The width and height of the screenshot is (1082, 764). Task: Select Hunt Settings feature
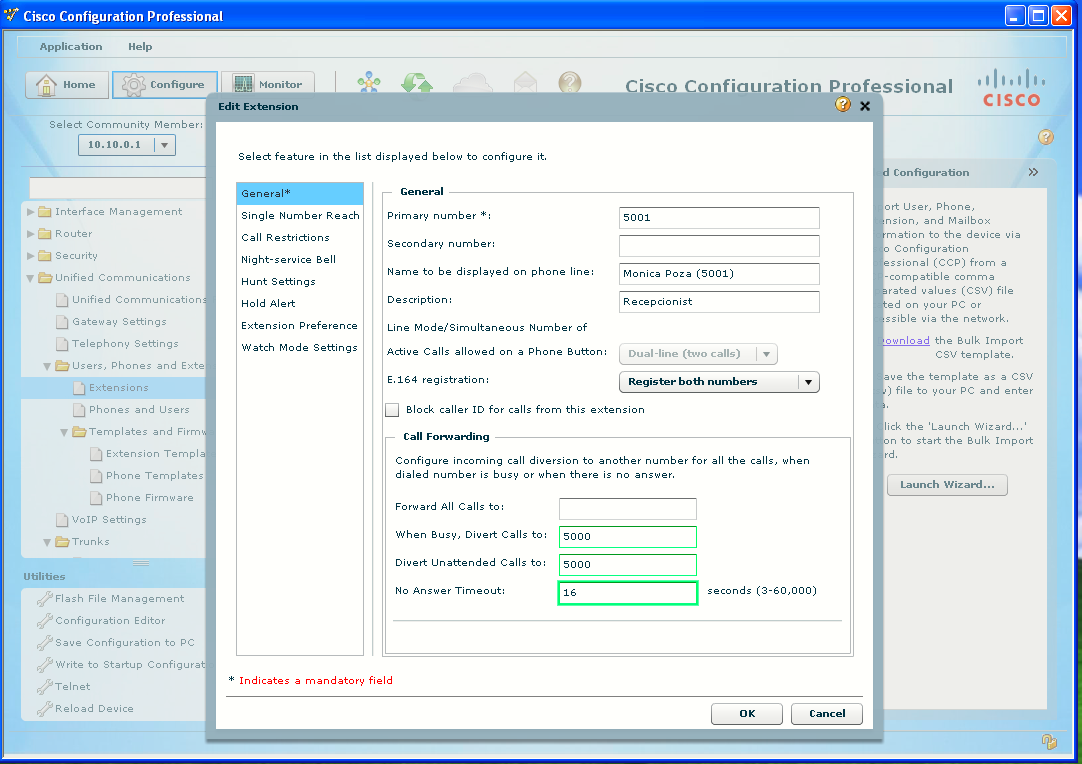(299, 282)
